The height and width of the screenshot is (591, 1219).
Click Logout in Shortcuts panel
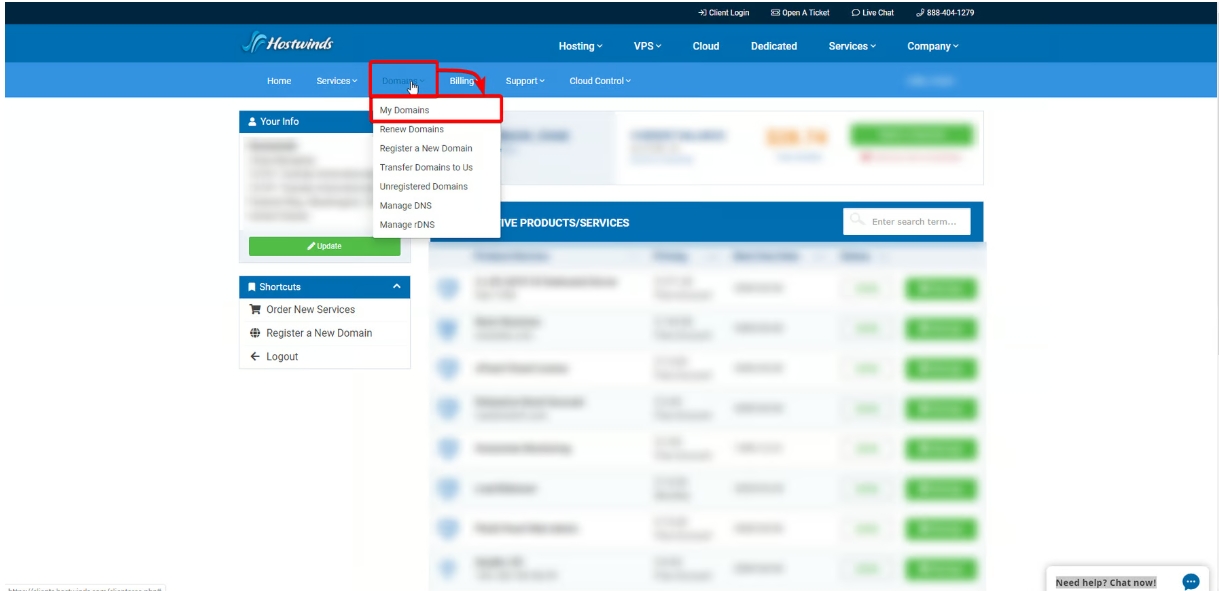tap(281, 357)
